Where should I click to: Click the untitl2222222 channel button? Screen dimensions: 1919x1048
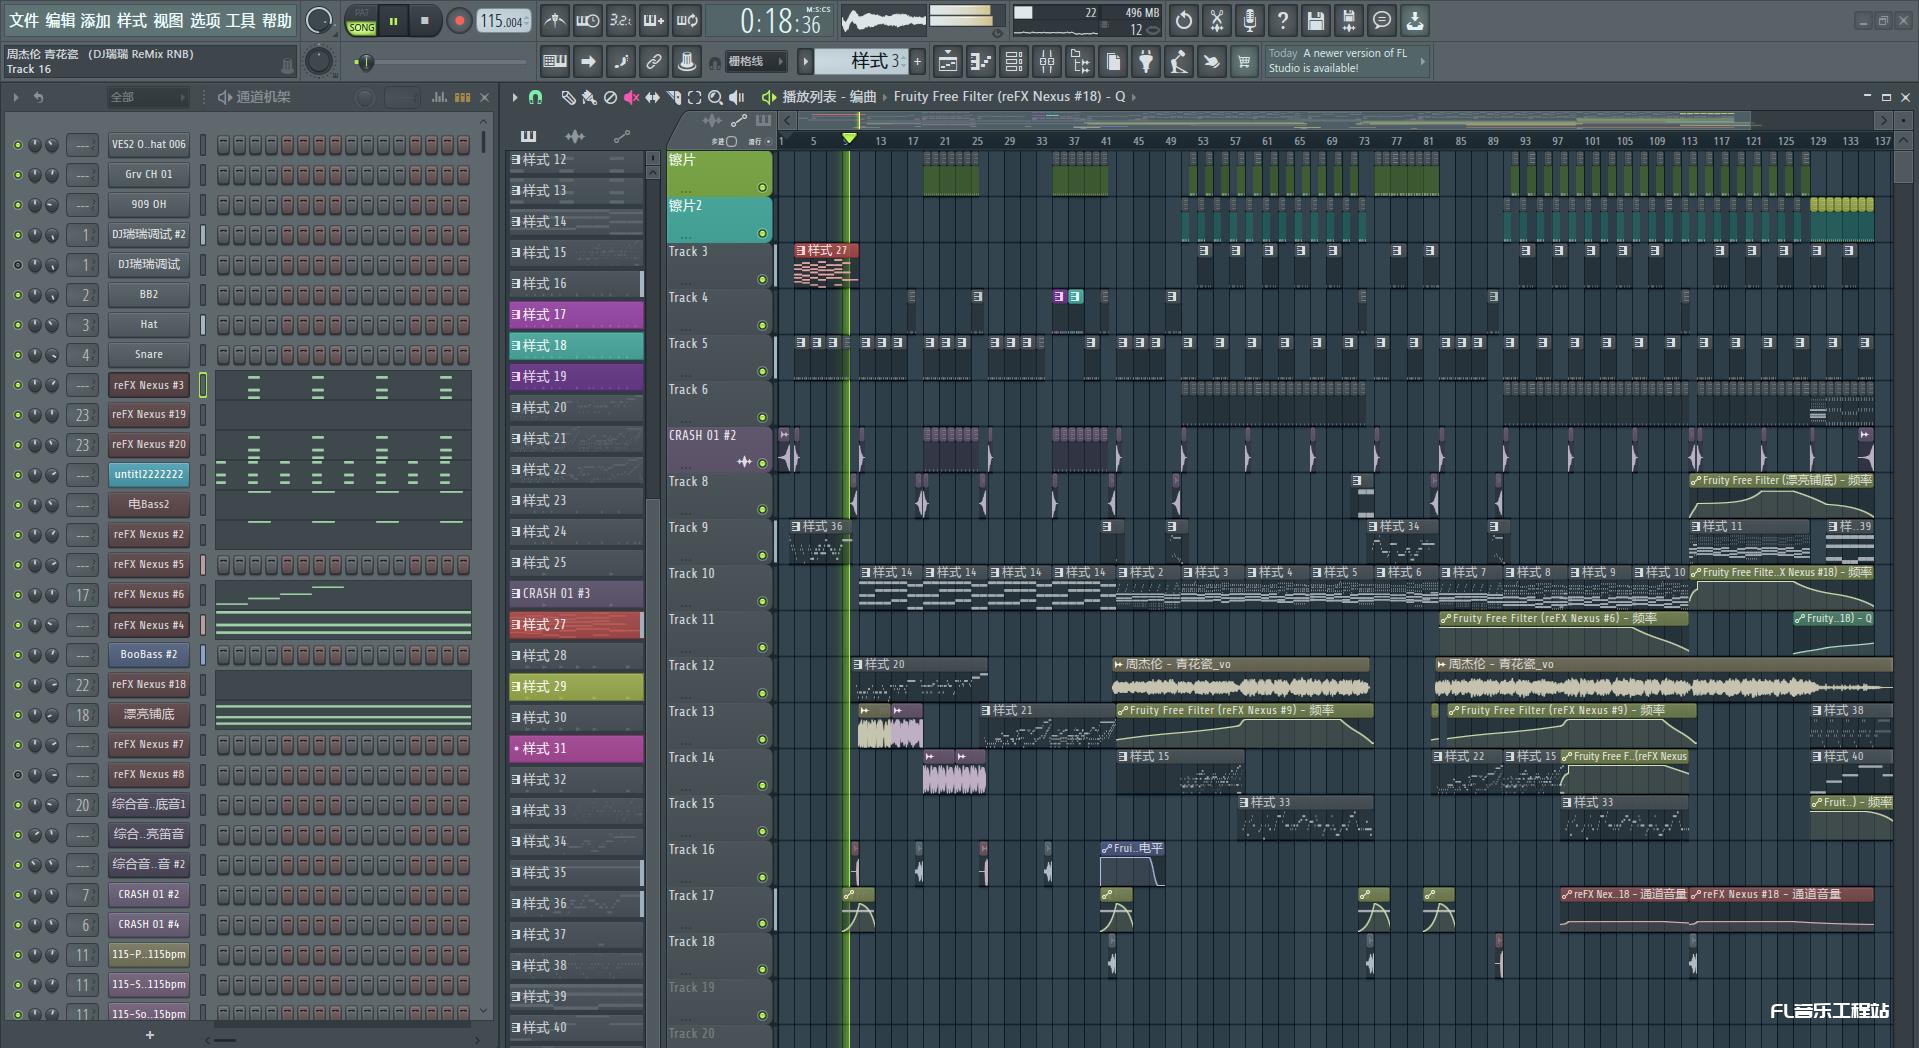[x=148, y=475]
